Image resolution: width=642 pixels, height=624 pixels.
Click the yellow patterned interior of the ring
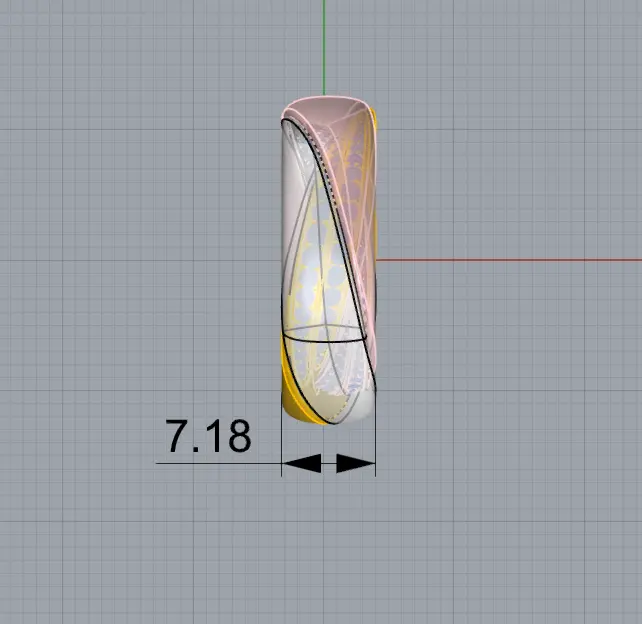(x=322, y=250)
